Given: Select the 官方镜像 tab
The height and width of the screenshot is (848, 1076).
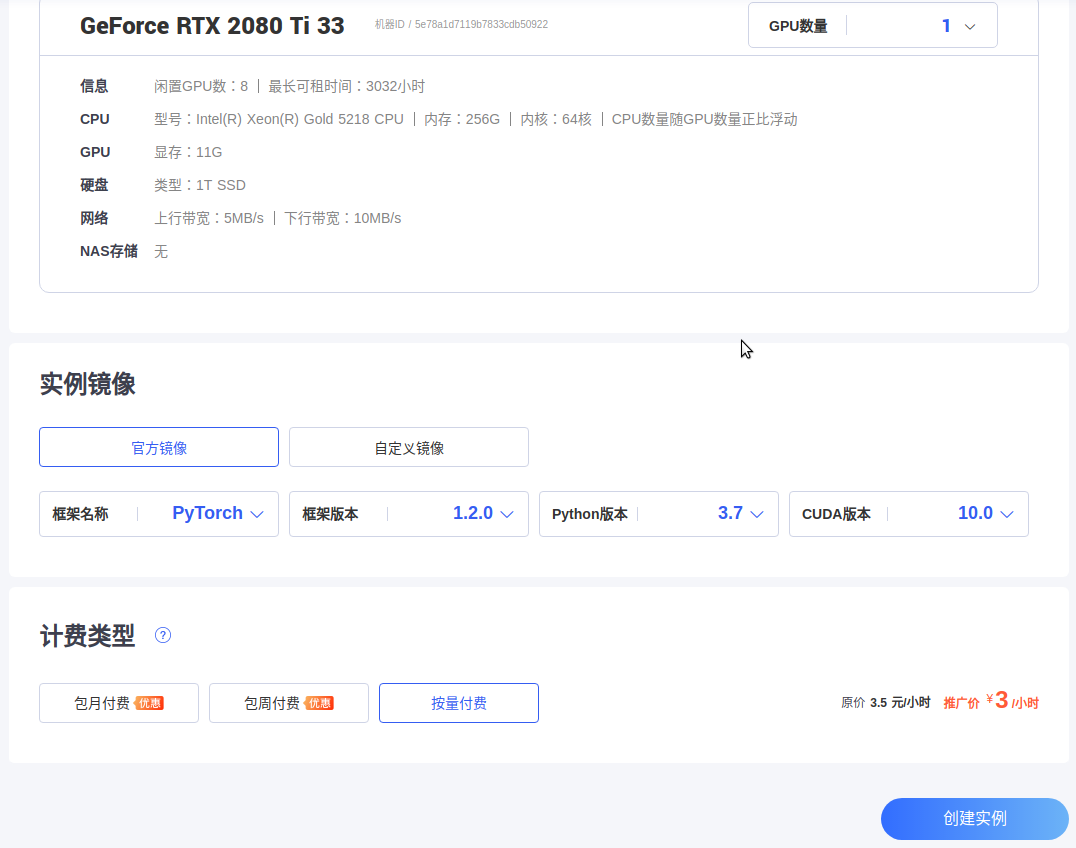Looking at the screenshot, I should pyautogui.click(x=158, y=446).
